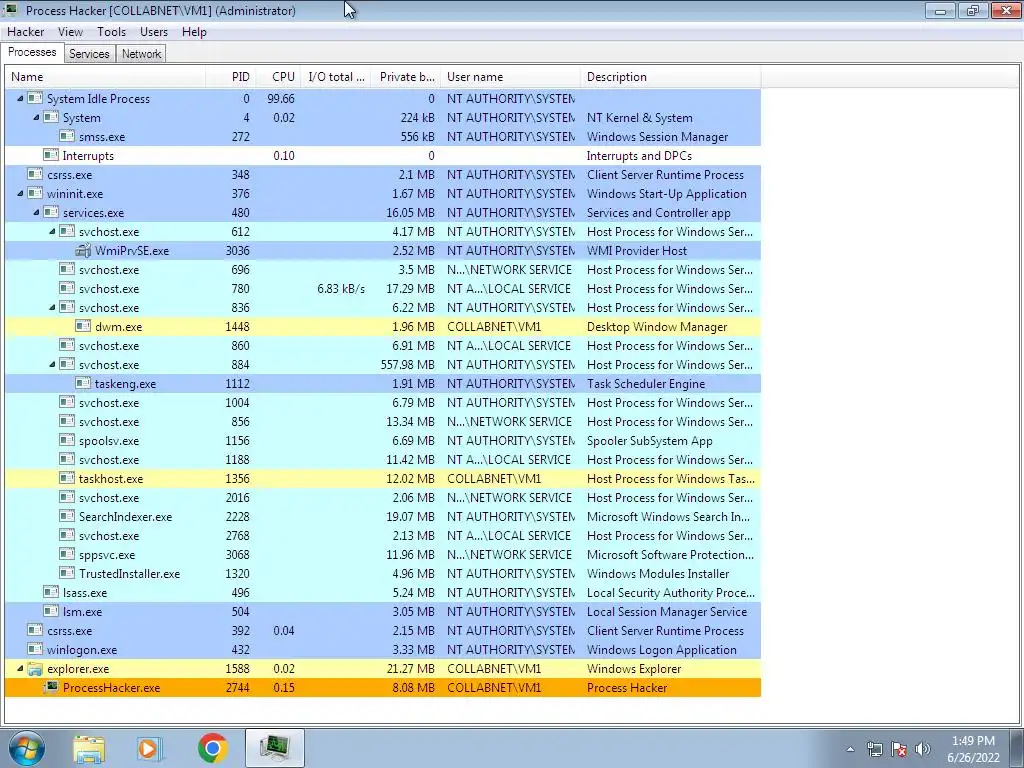
Task: Click the taskeng.exe process icon
Action: click(83, 383)
